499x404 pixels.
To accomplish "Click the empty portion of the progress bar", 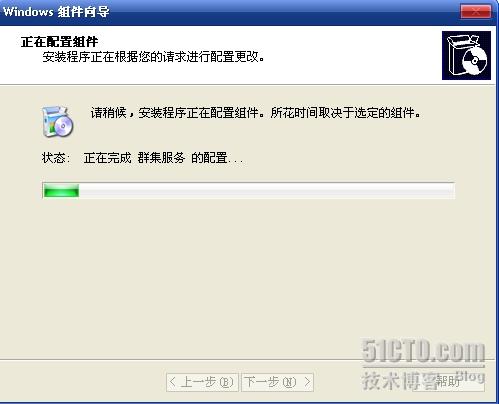I will tap(267, 191).
